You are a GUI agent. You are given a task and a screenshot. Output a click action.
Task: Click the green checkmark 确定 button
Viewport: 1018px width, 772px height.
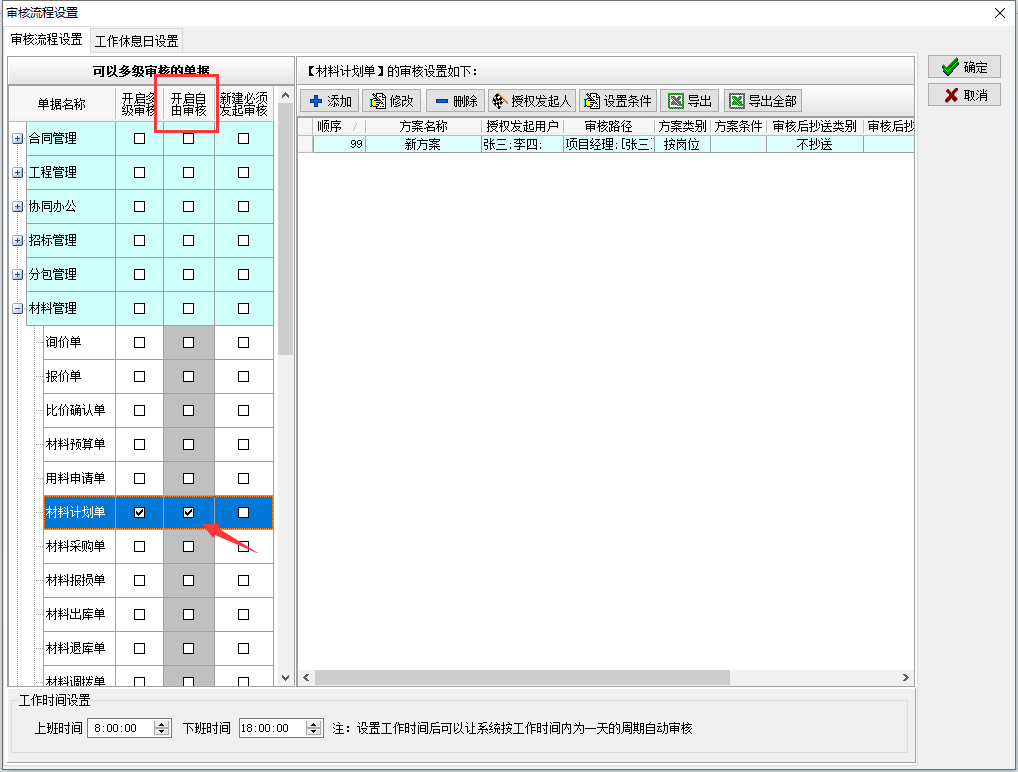(949, 67)
